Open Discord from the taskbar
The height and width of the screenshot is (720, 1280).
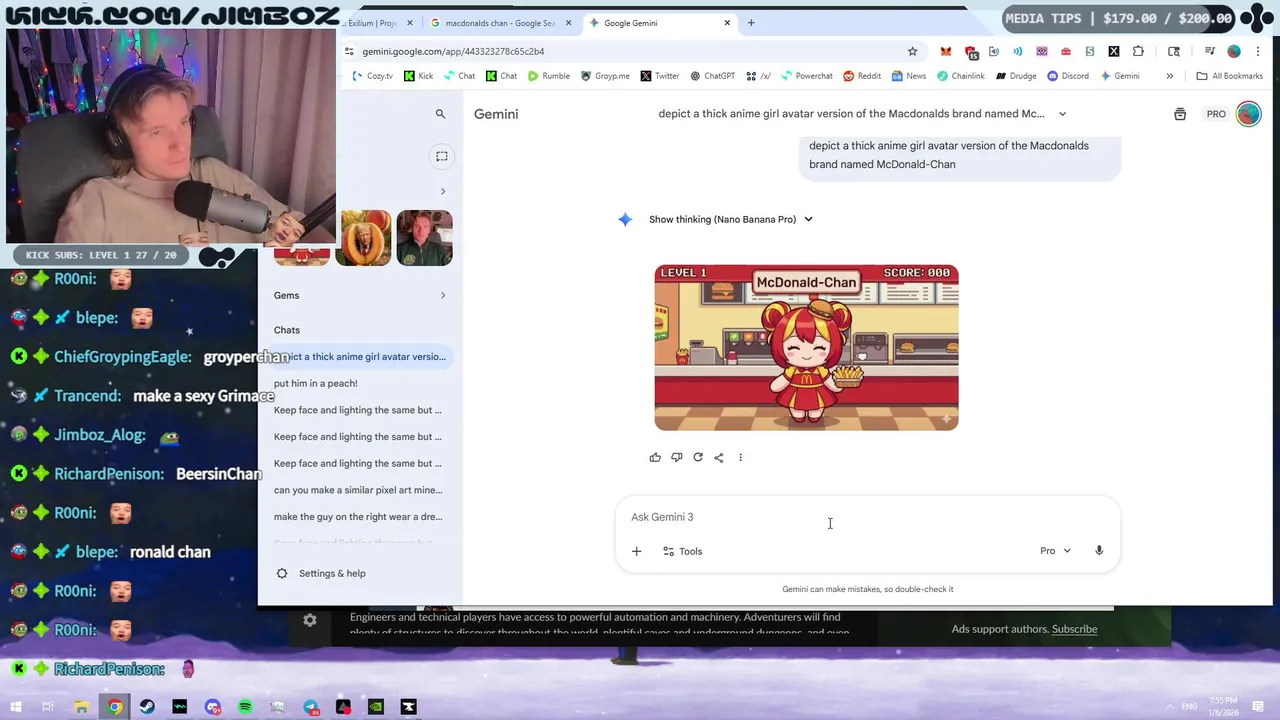[213, 707]
